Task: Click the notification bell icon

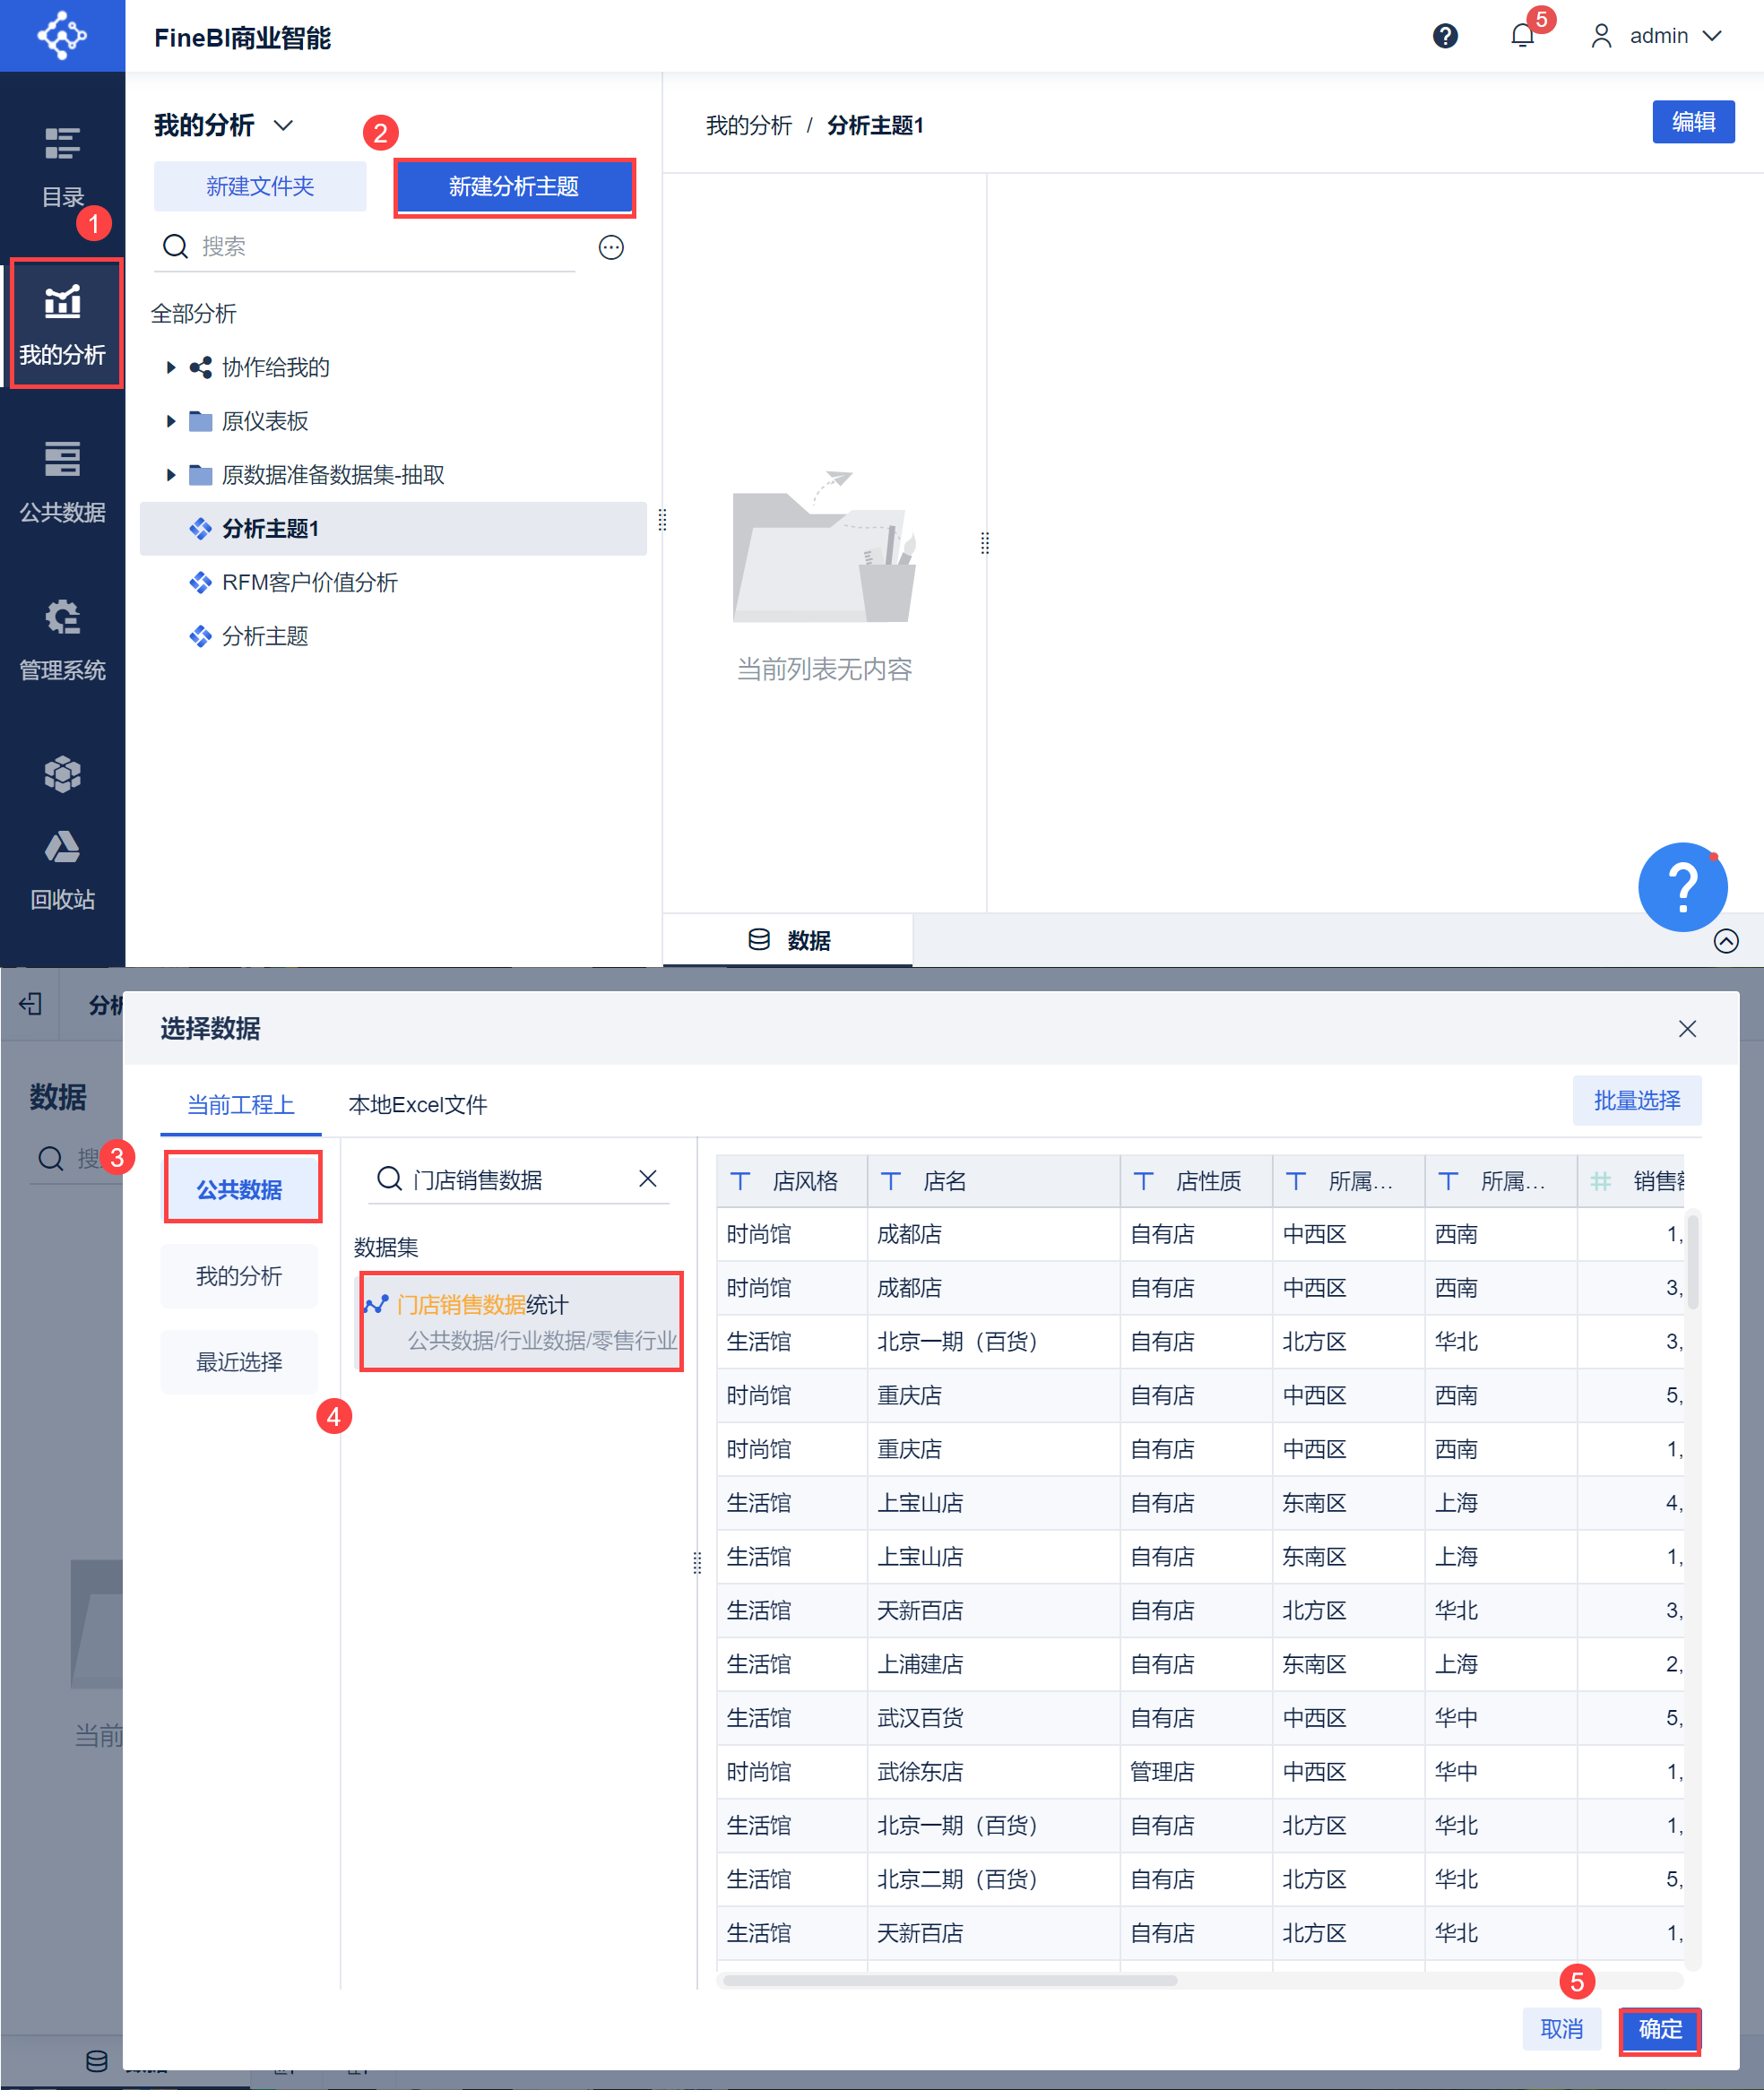Action: pos(1521,37)
